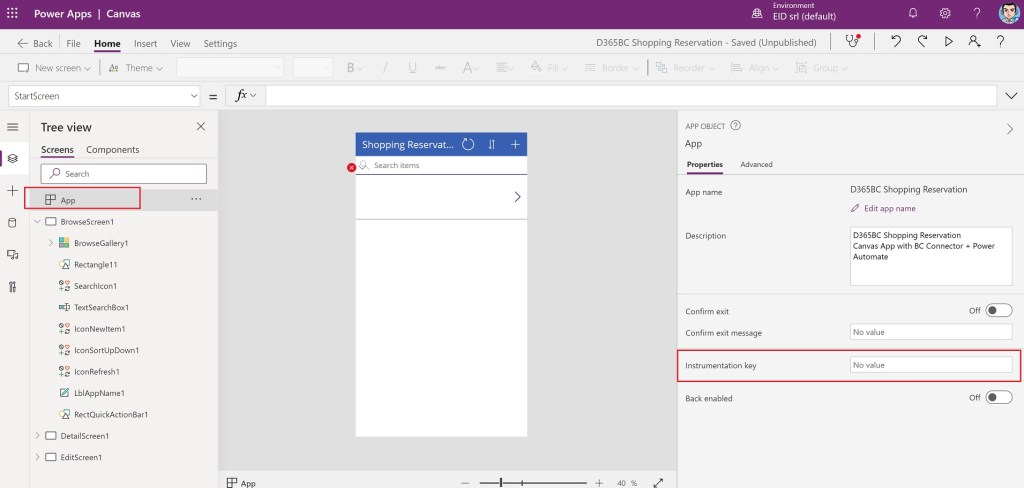1024x488 pixels.
Task: Click the Instrumentation key input field
Action: coord(930,365)
